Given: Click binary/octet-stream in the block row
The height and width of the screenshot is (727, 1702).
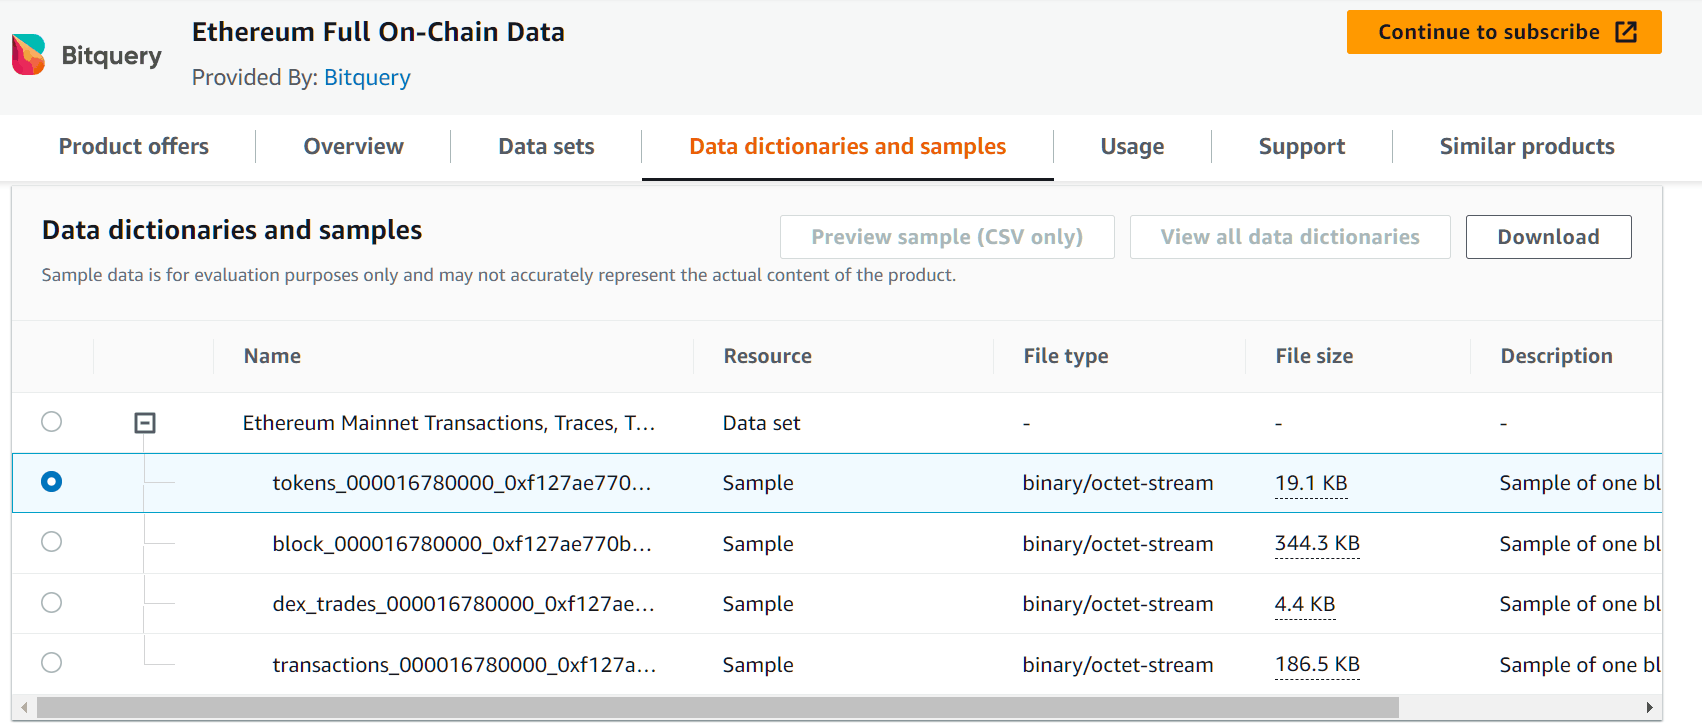Looking at the screenshot, I should pyautogui.click(x=1118, y=544).
